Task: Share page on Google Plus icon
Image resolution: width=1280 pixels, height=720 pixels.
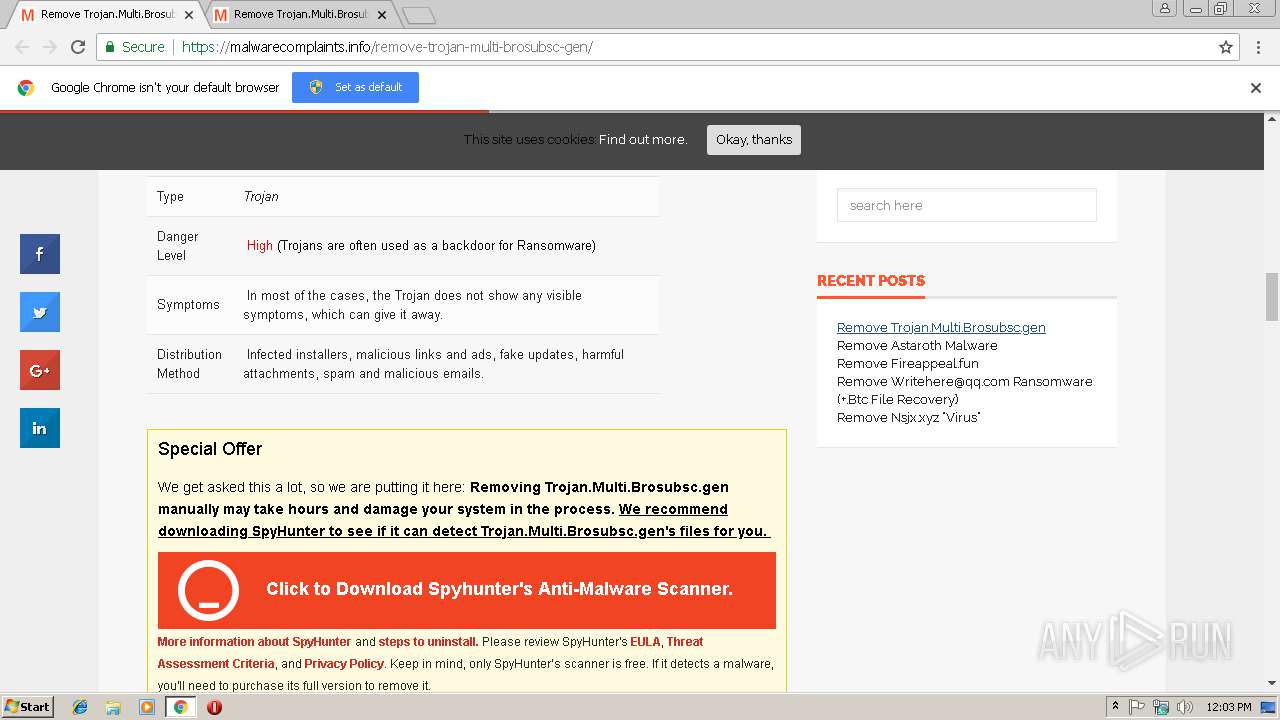Action: click(40, 370)
